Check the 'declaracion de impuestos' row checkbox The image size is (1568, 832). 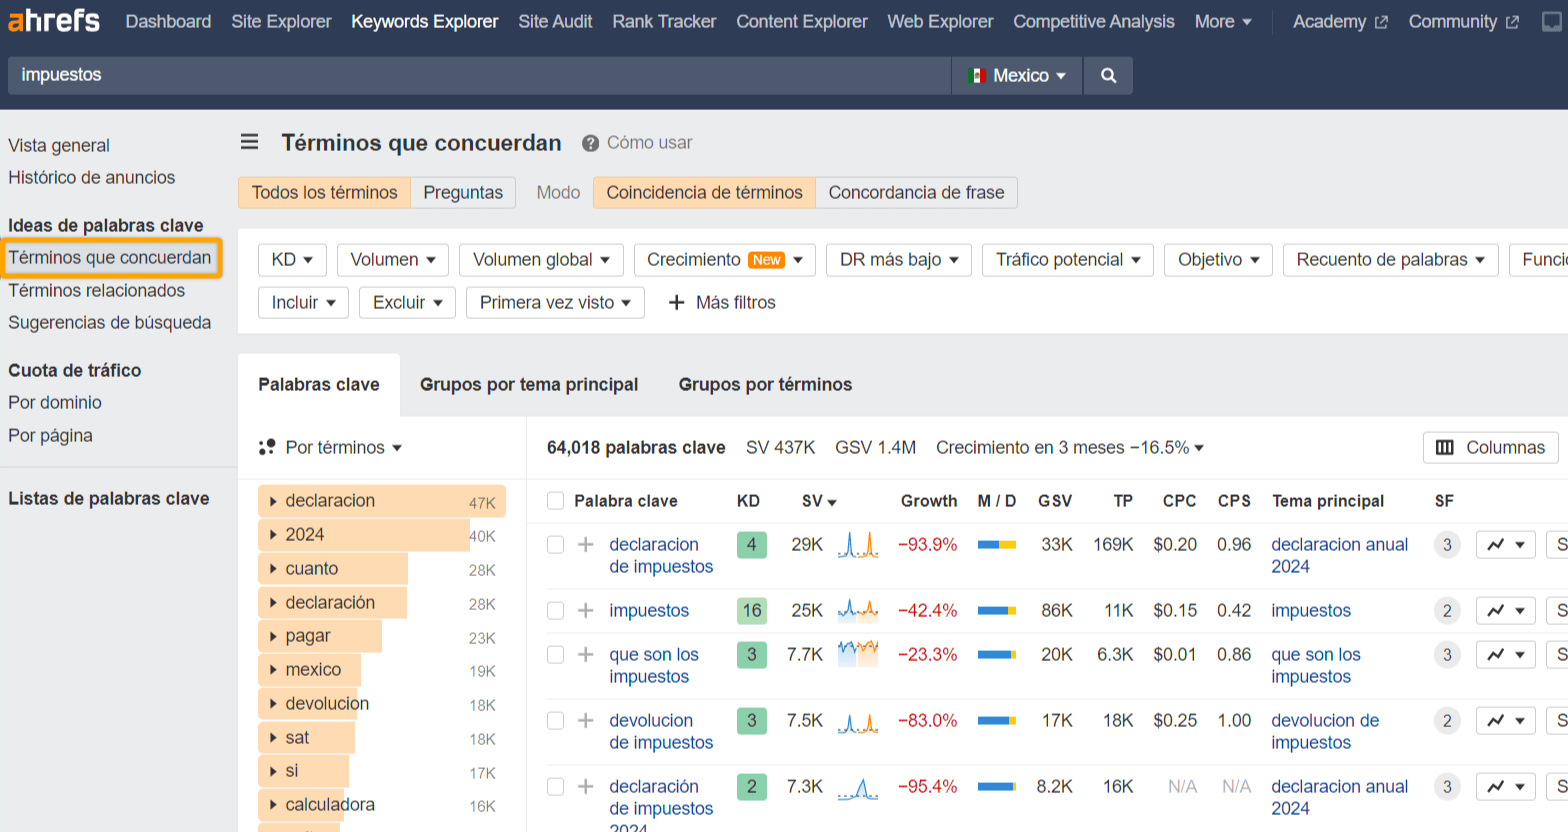[556, 545]
